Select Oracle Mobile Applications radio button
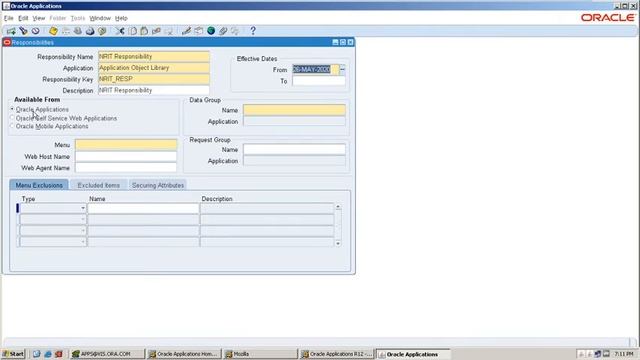This screenshot has height=360, width=640. click(12, 126)
